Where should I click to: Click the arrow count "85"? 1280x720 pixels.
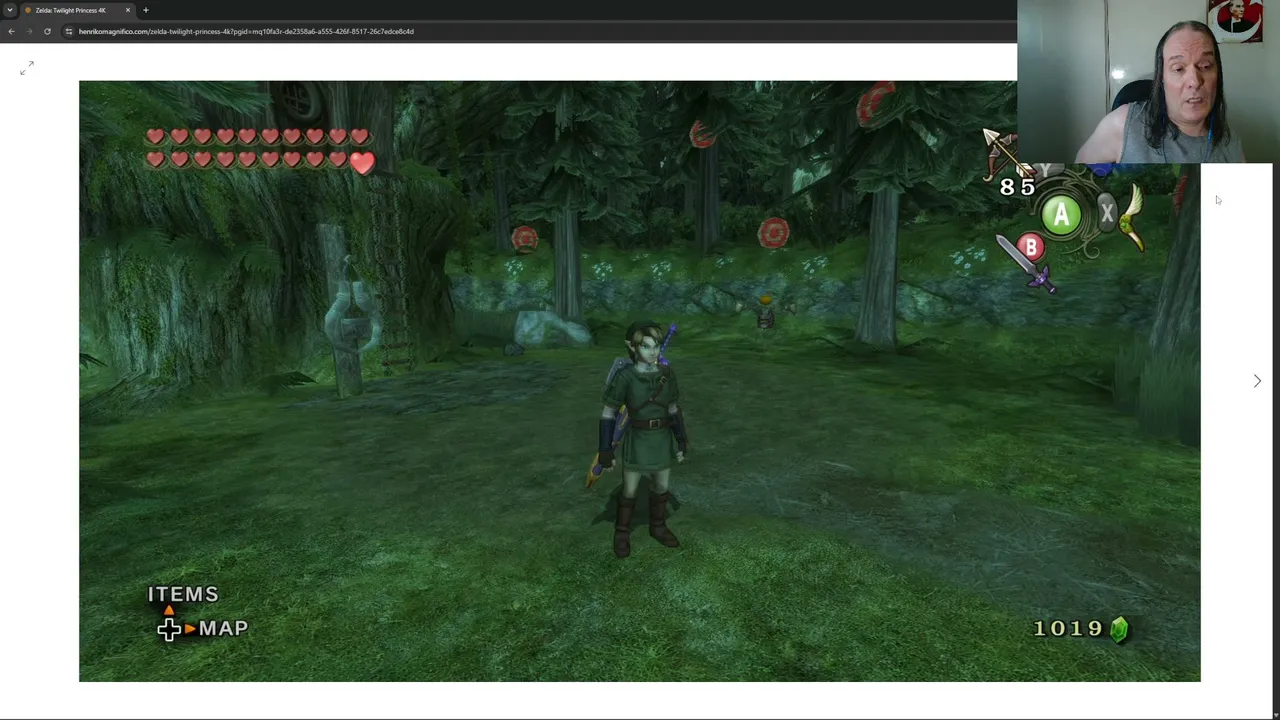tap(1018, 187)
